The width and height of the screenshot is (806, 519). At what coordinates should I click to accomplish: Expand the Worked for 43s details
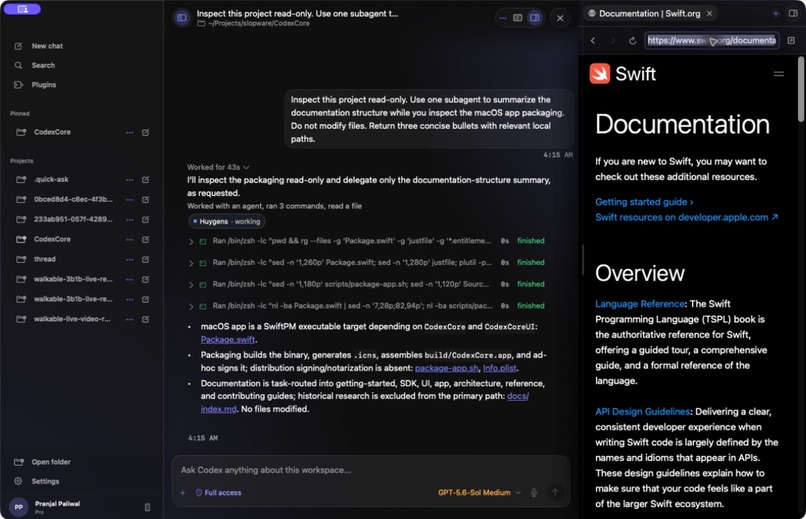[x=218, y=167]
